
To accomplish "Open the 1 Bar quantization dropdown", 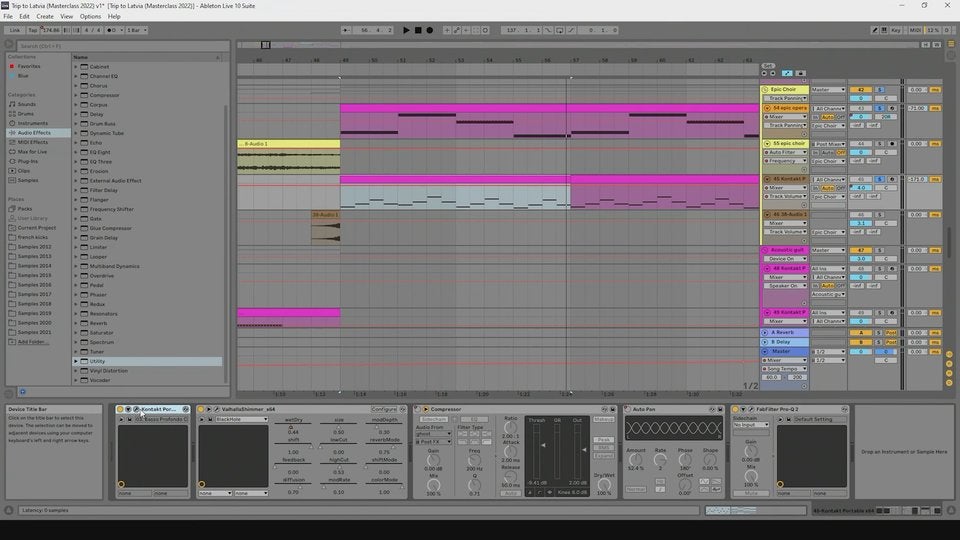I will point(137,30).
